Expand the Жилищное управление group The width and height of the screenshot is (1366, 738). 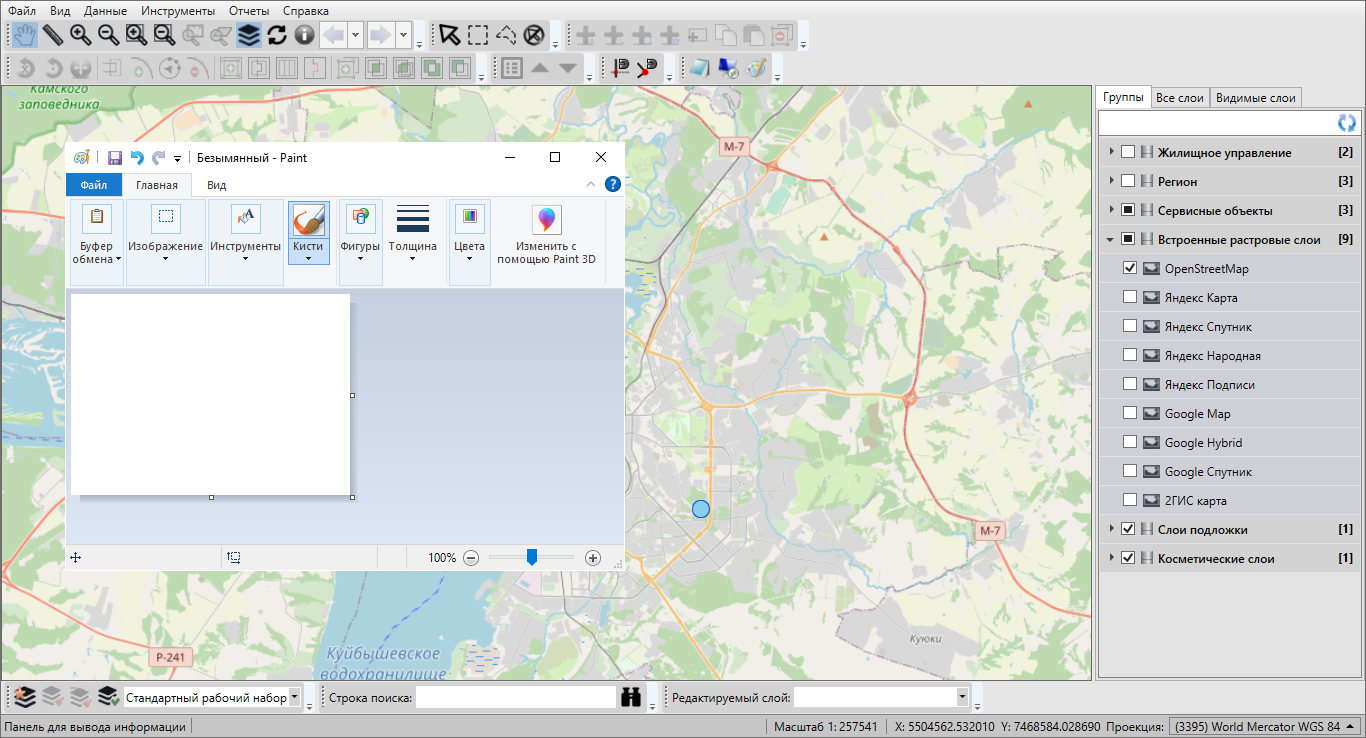(x=1111, y=153)
